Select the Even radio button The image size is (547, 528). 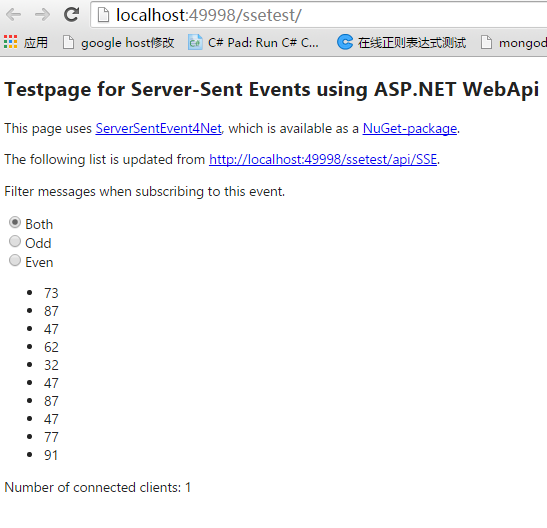(15, 260)
